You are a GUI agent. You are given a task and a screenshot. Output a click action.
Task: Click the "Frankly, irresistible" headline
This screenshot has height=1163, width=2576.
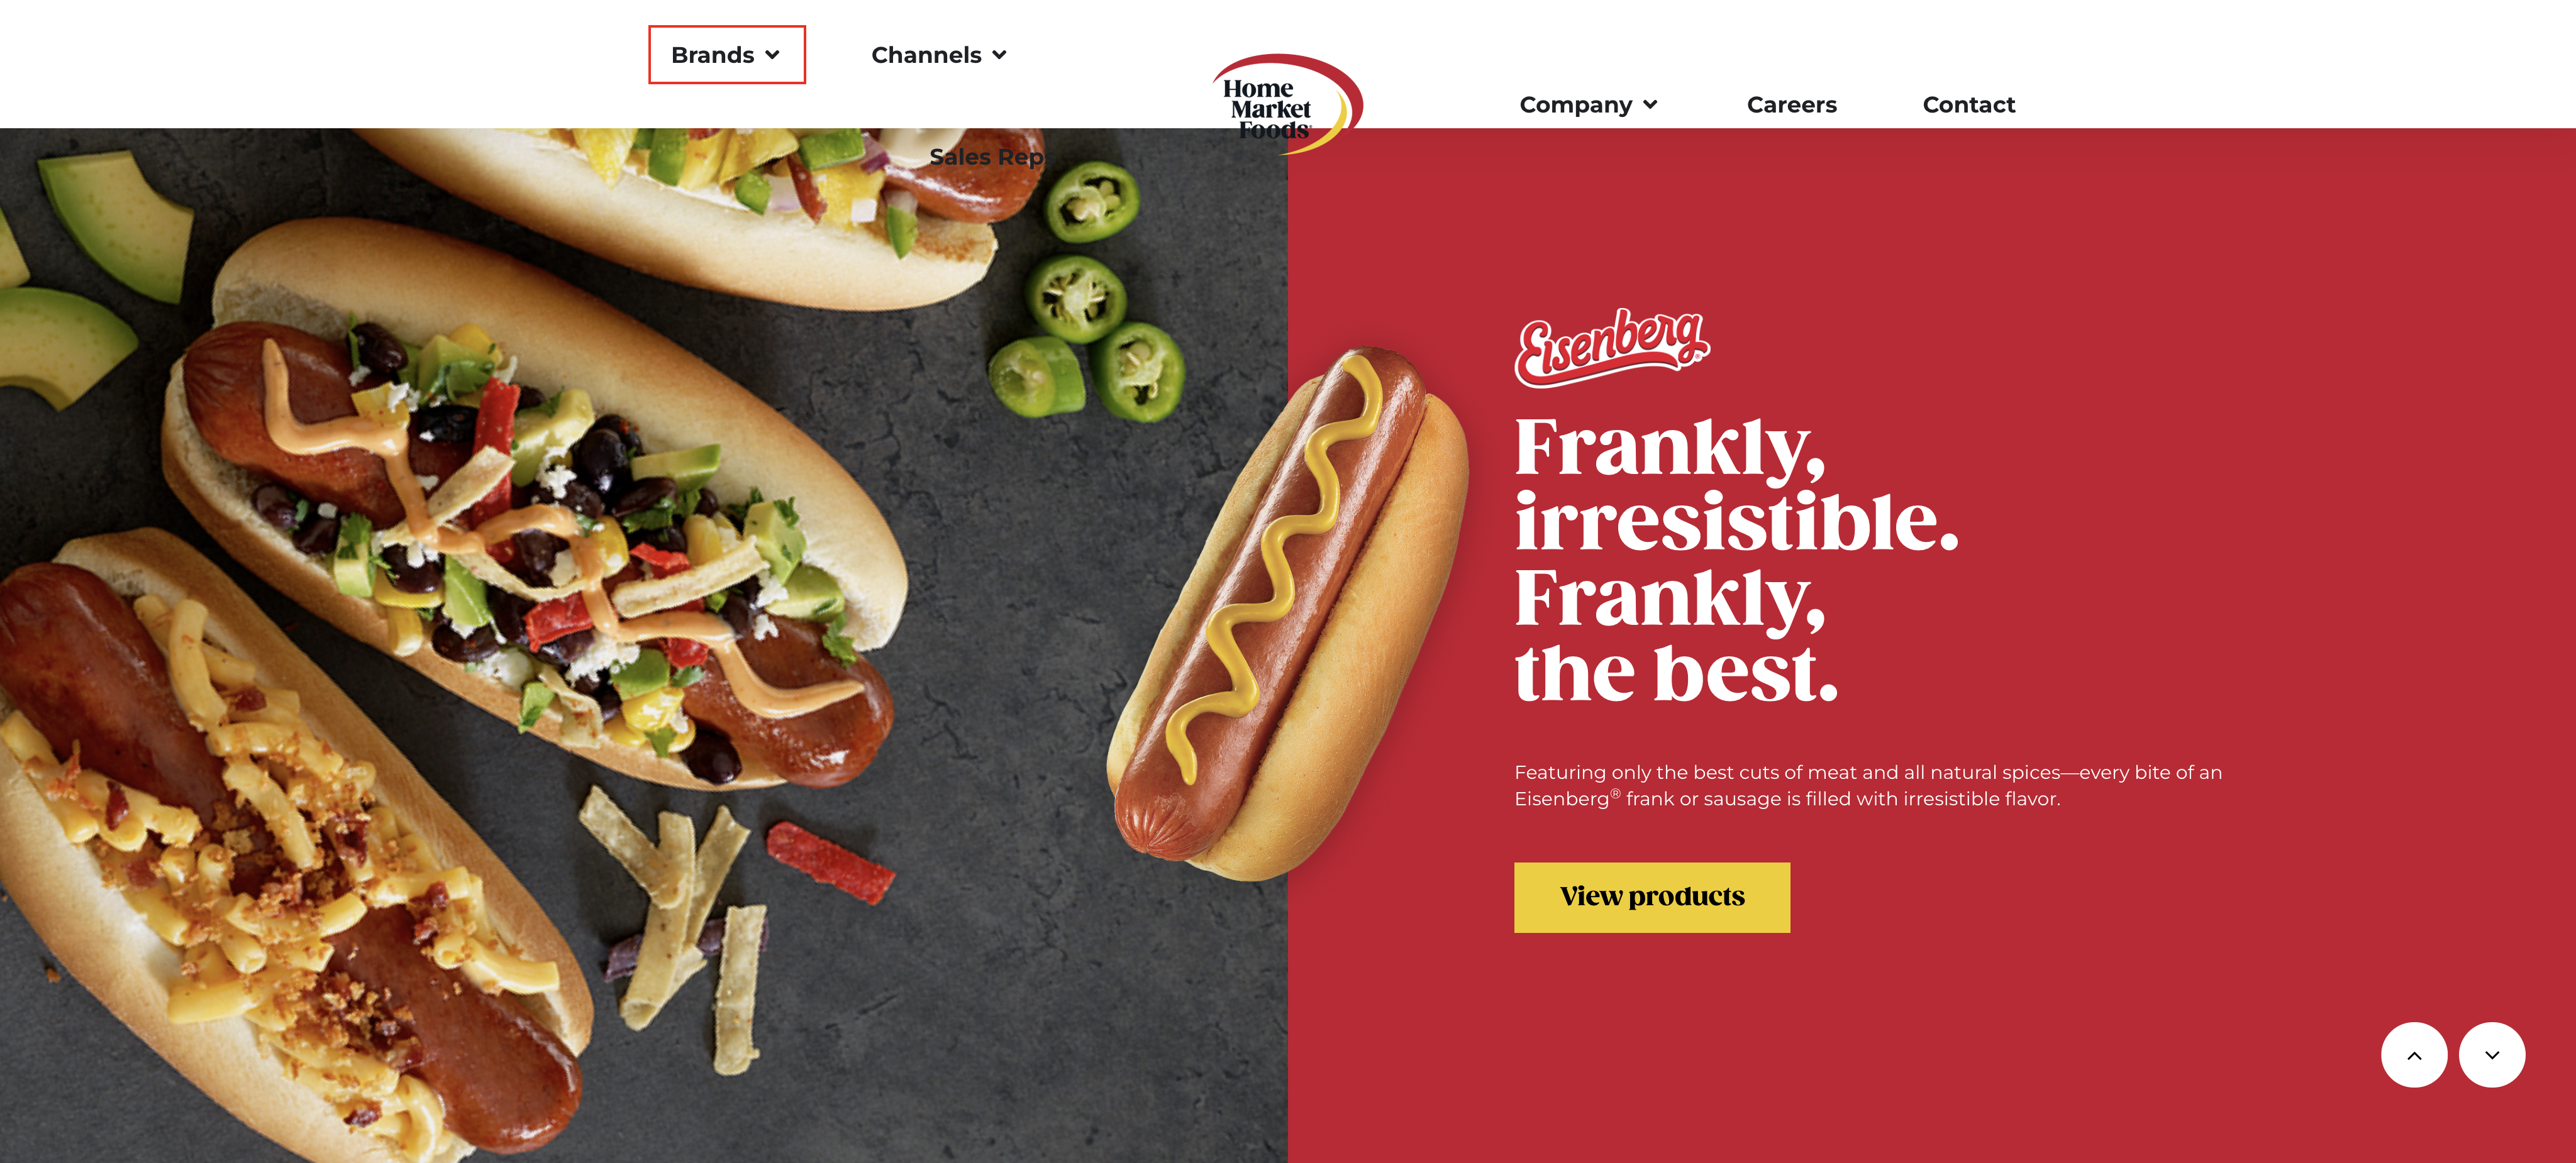[1735, 559]
